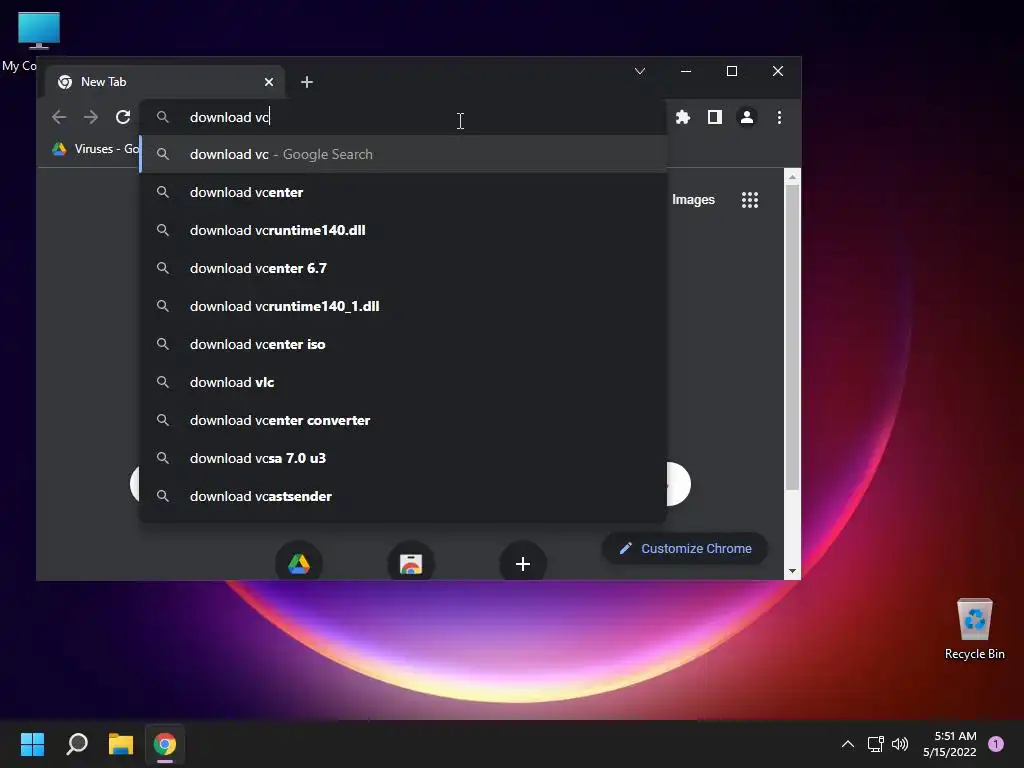Reload the page with the refresh icon
This screenshot has width=1024, height=768.
(x=123, y=118)
